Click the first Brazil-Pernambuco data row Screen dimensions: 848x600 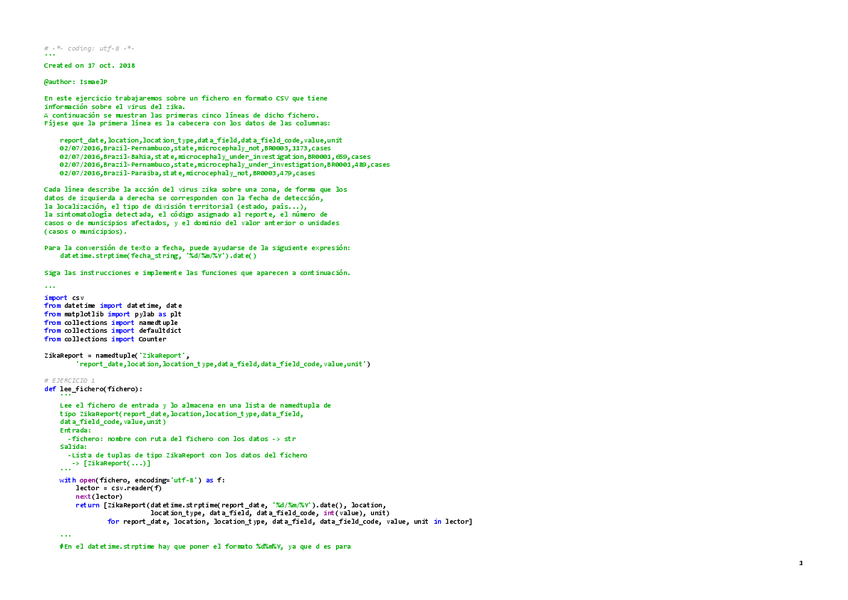[195, 148]
